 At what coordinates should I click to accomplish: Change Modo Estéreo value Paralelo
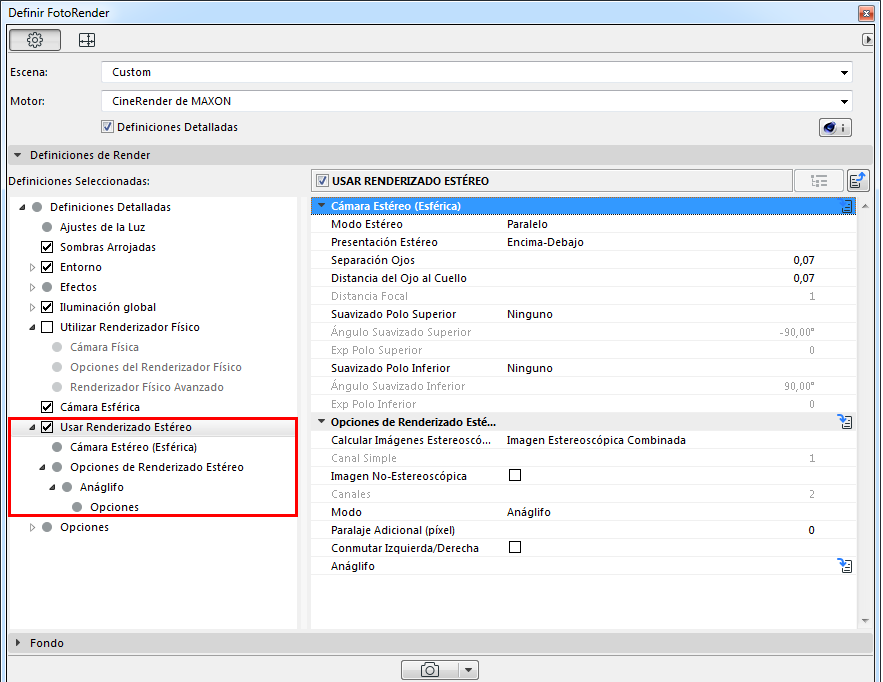click(527, 224)
